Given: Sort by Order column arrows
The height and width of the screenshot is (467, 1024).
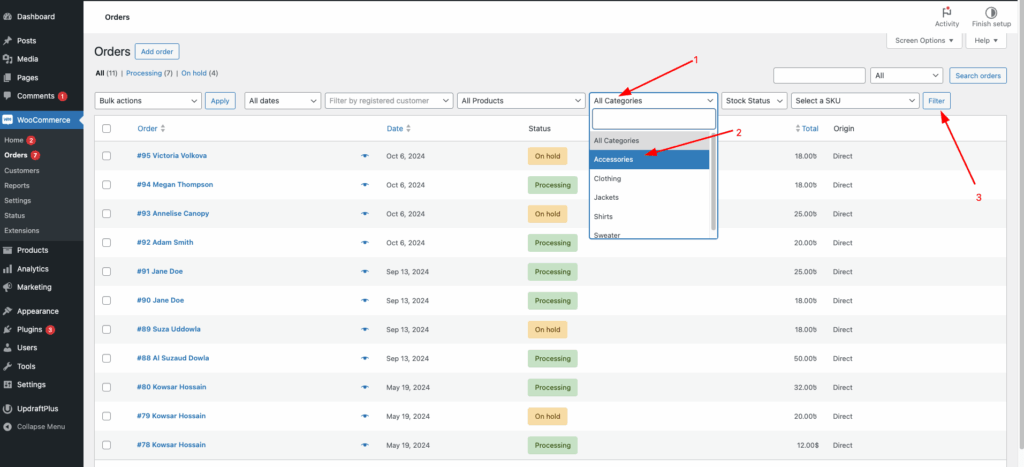Looking at the screenshot, I should (163, 129).
